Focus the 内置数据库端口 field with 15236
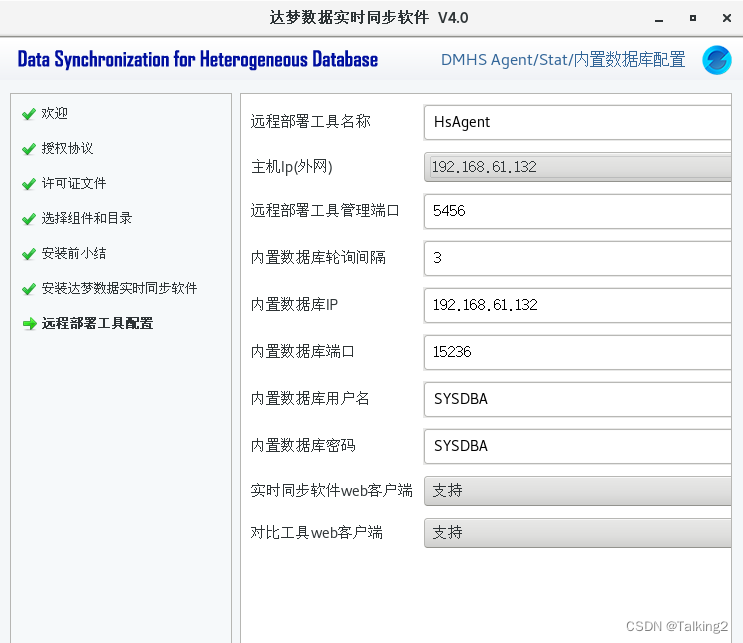Viewport: 743px width, 643px height. tap(578, 352)
